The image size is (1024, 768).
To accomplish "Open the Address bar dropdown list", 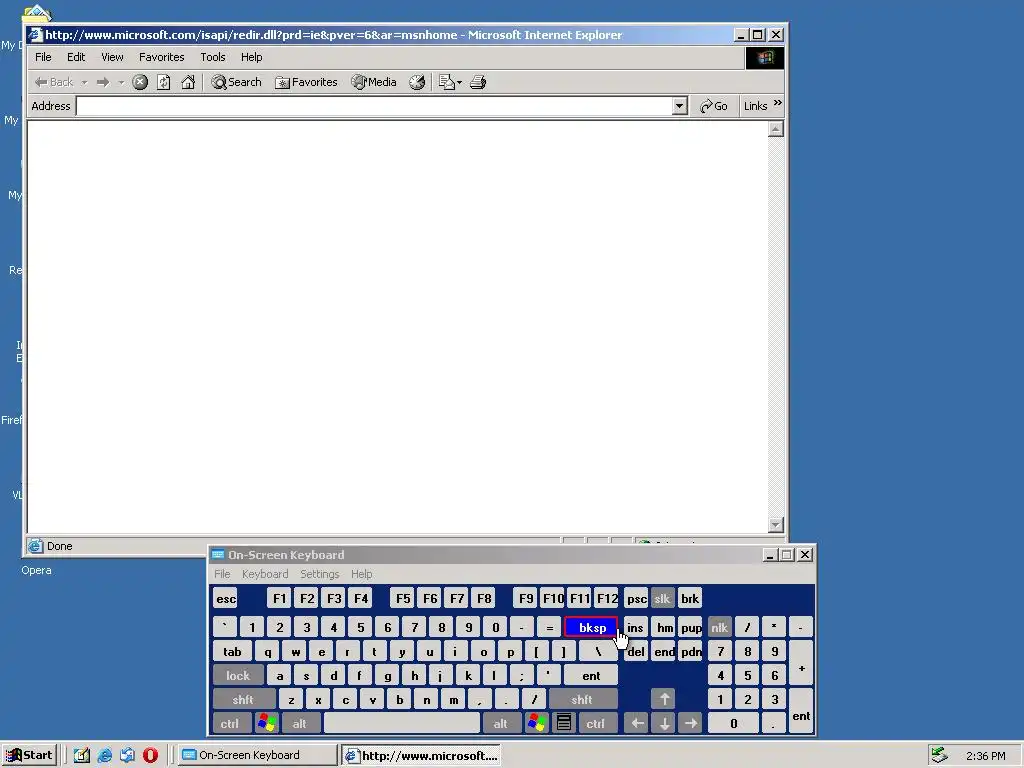I will point(679,106).
